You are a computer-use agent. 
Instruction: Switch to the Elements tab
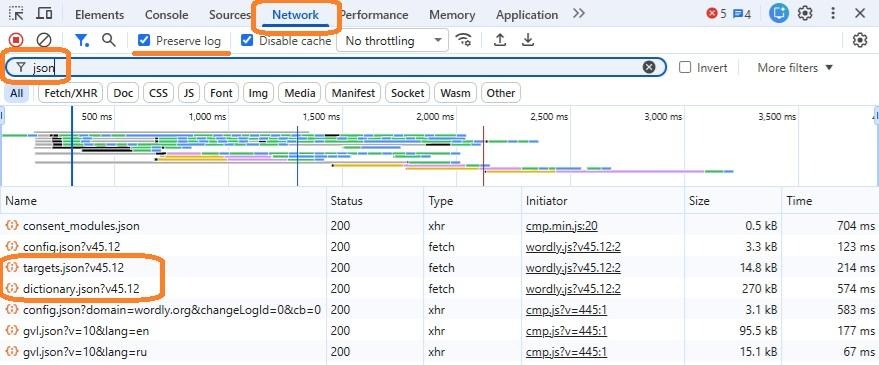tap(99, 15)
